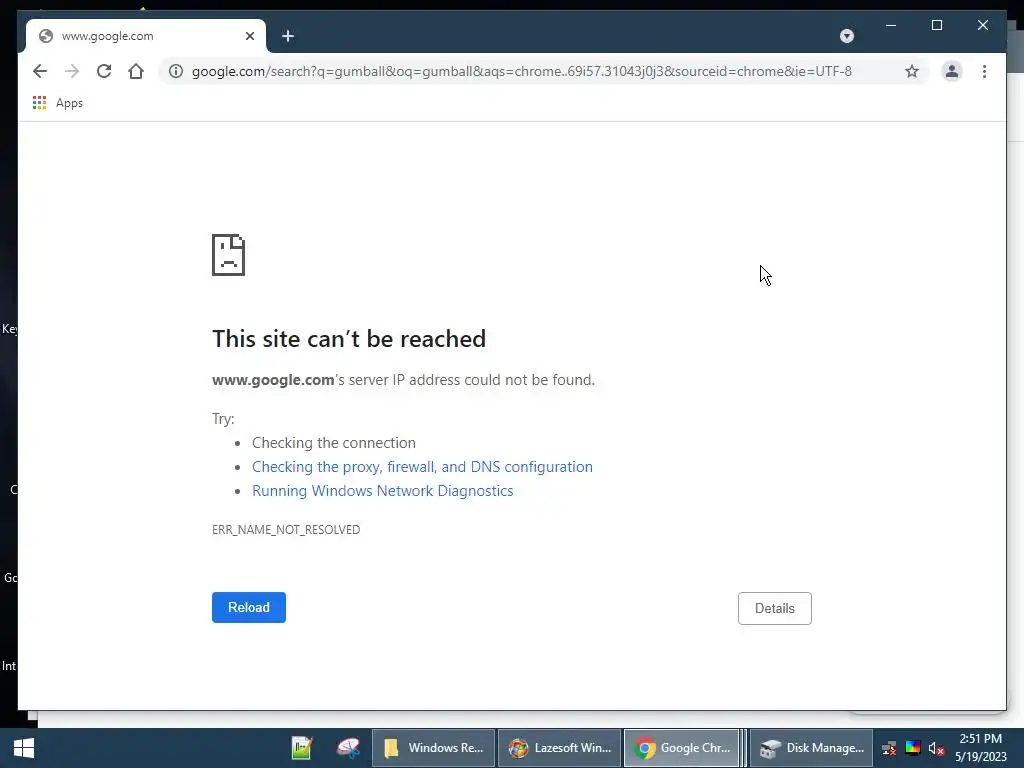1024x768 pixels.
Task: Close the Chrome window
Action: [983, 25]
